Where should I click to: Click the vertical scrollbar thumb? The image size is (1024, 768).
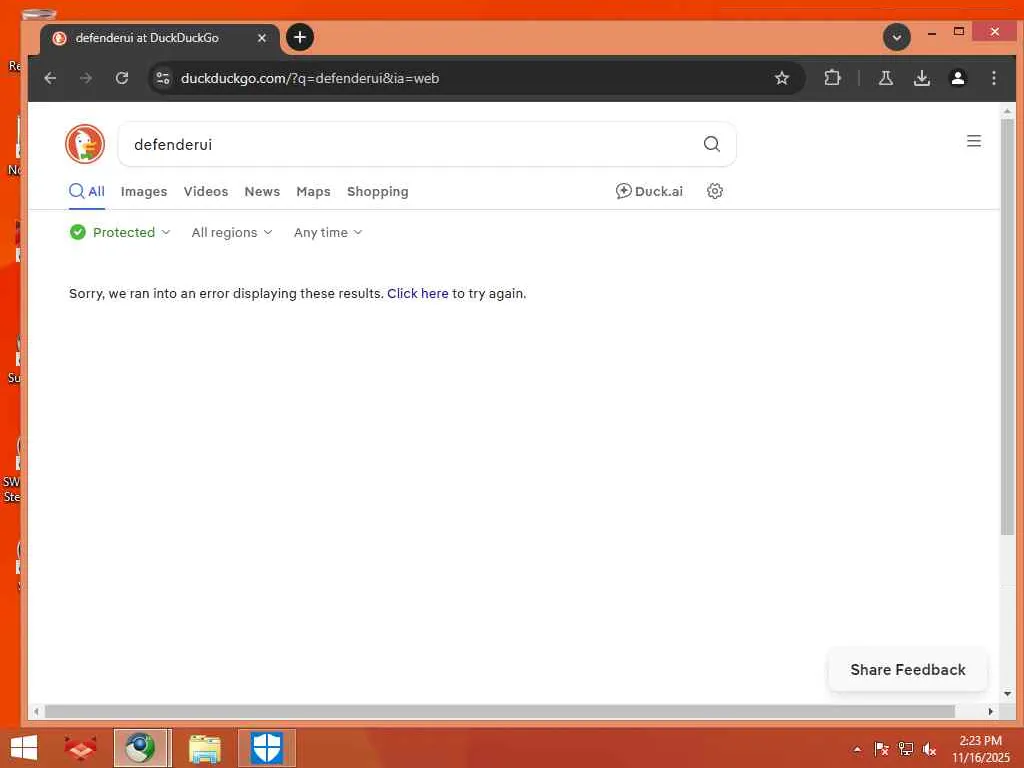click(x=1007, y=327)
